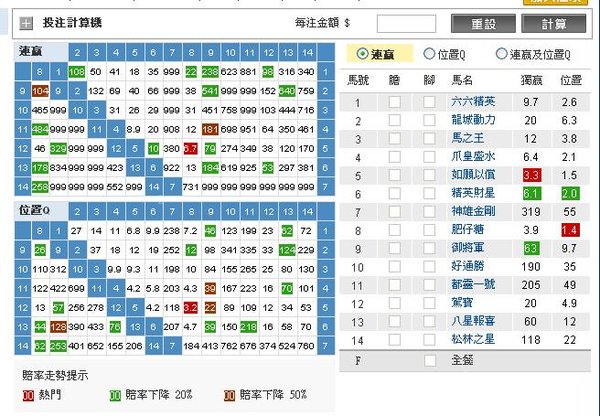This screenshot has width=600, height=416.
Task: Open horse name link 神雄金剛
Action: (473, 211)
